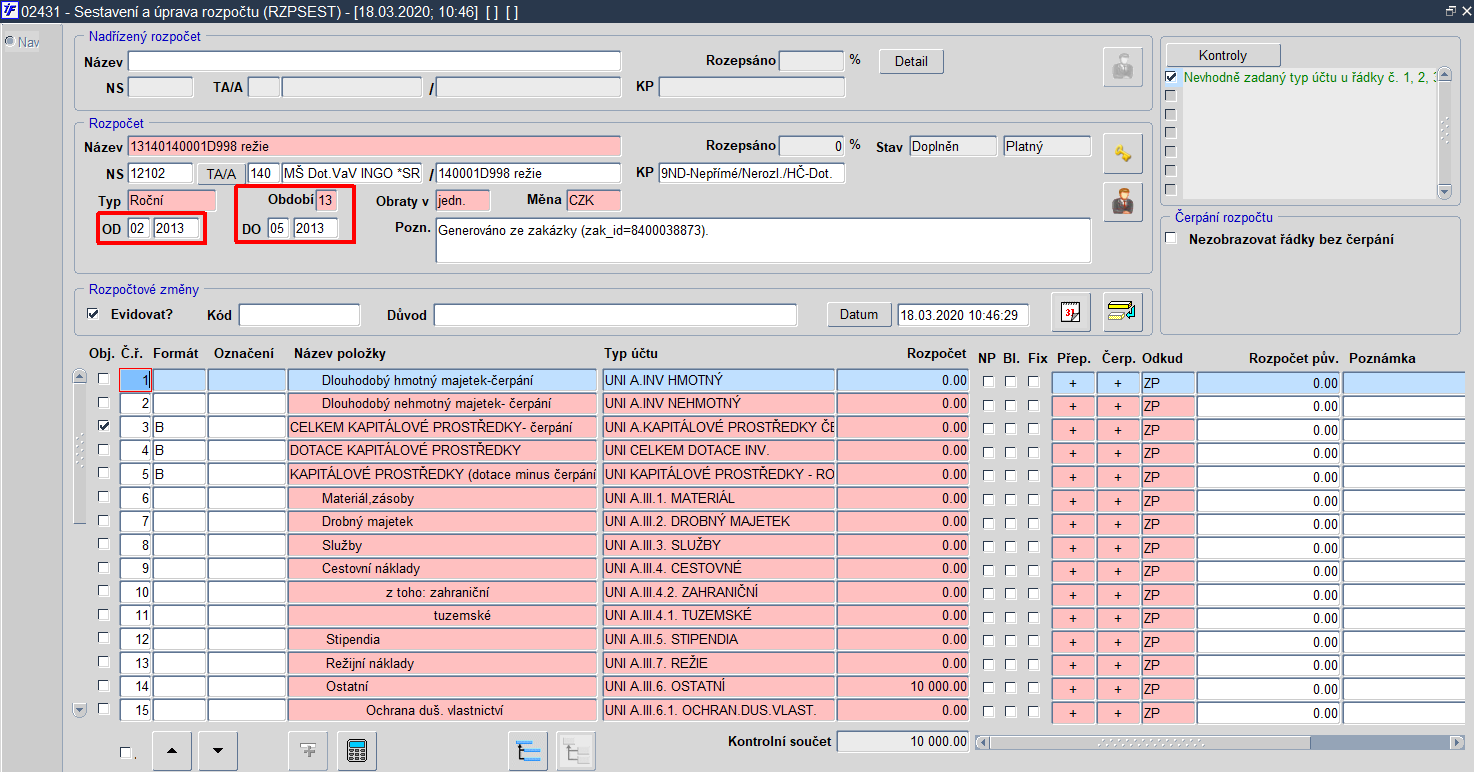Viewport: 1474px width, 772px height.
Task: Click the golden key icon button
Action: click(x=1121, y=153)
